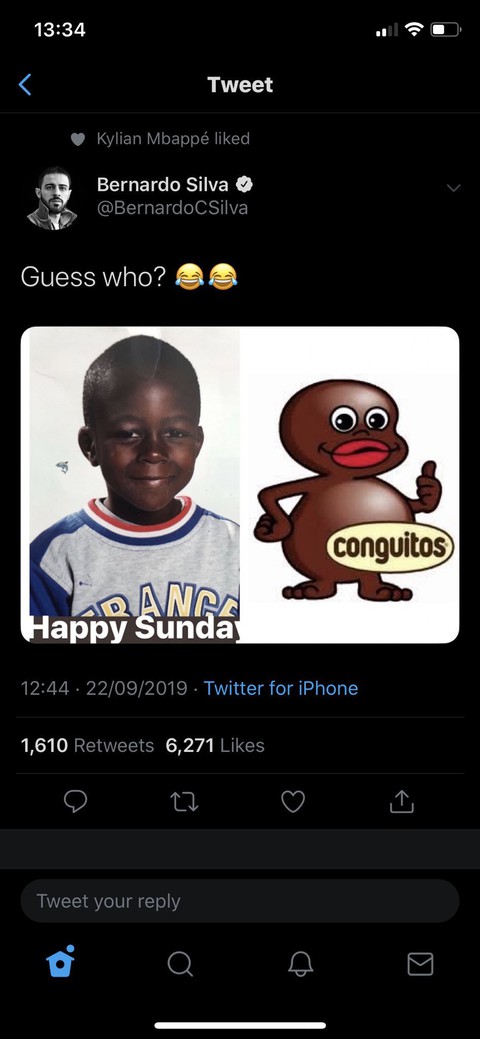Open the Messages envelope tab

(420, 964)
